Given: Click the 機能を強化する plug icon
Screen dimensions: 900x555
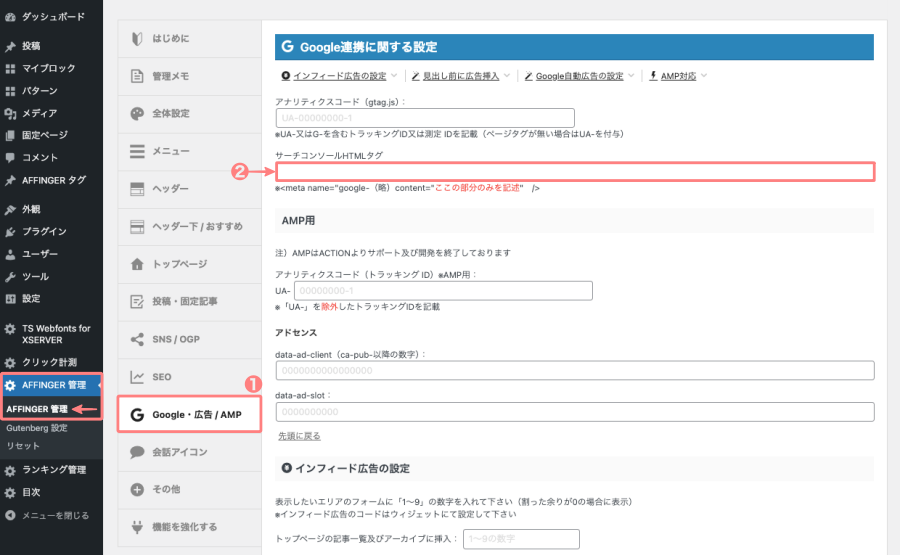Looking at the screenshot, I should point(137,527).
